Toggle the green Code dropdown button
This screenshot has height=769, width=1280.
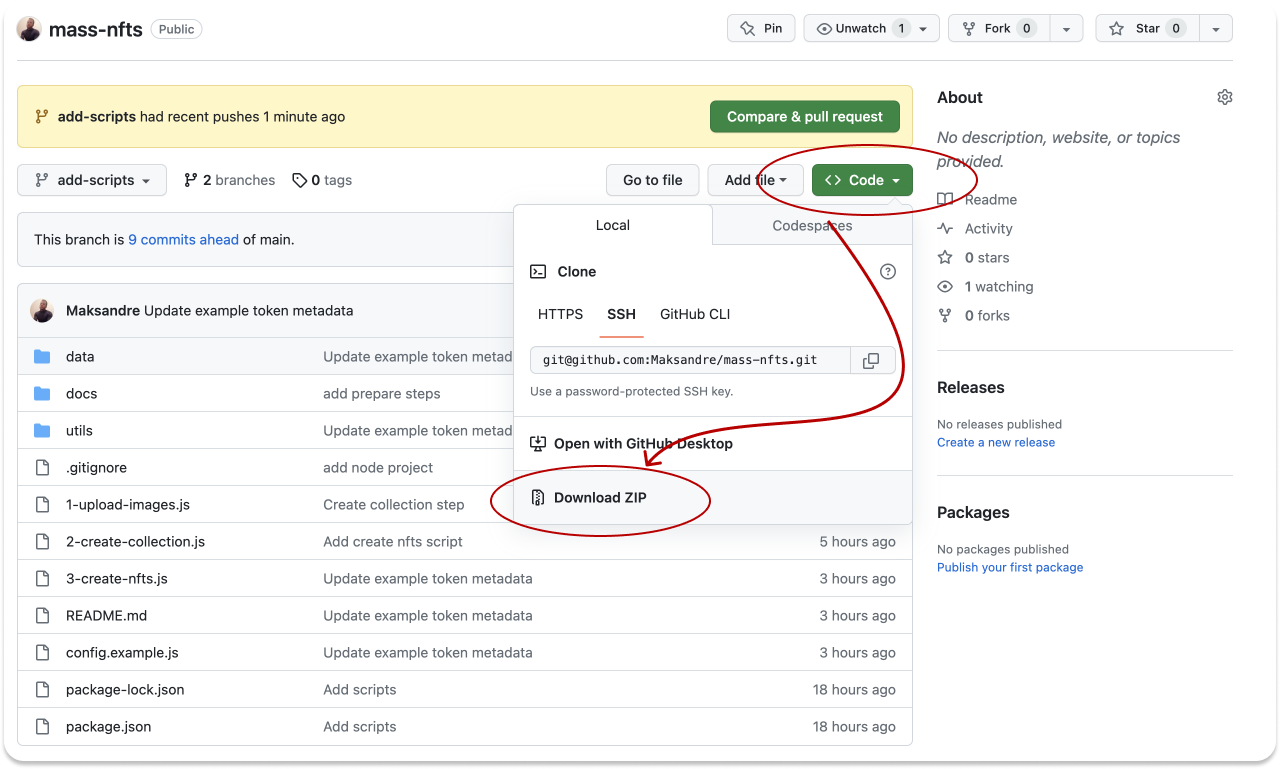point(862,180)
